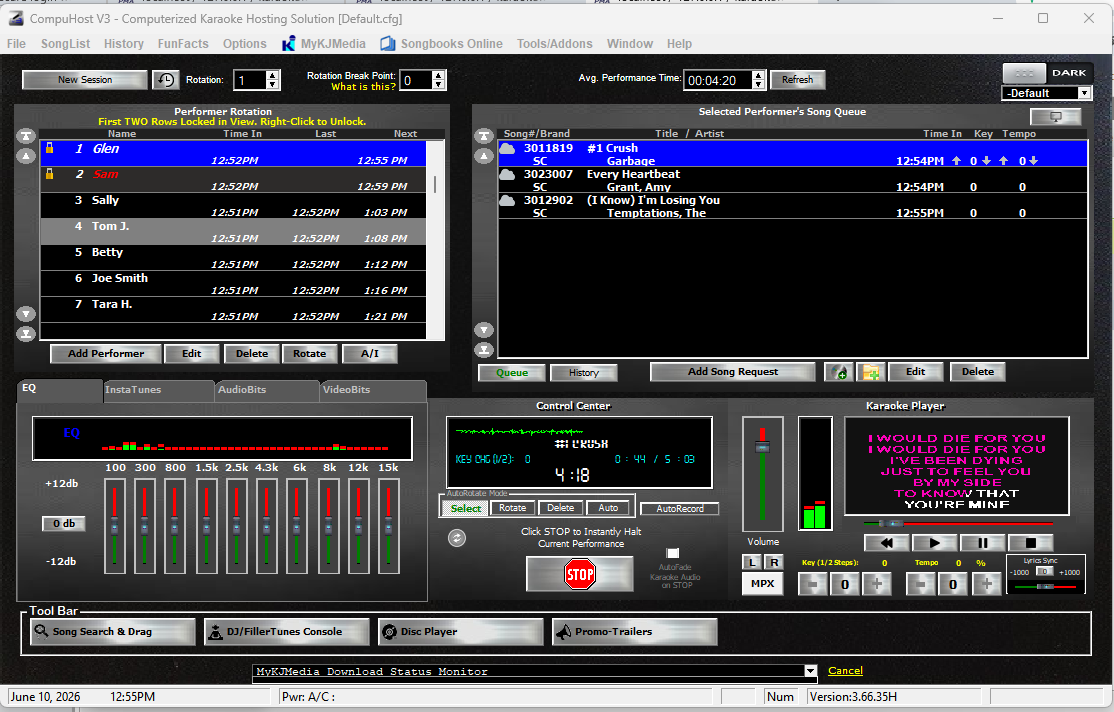Switch to the VideoBits tab

click(x=372, y=390)
